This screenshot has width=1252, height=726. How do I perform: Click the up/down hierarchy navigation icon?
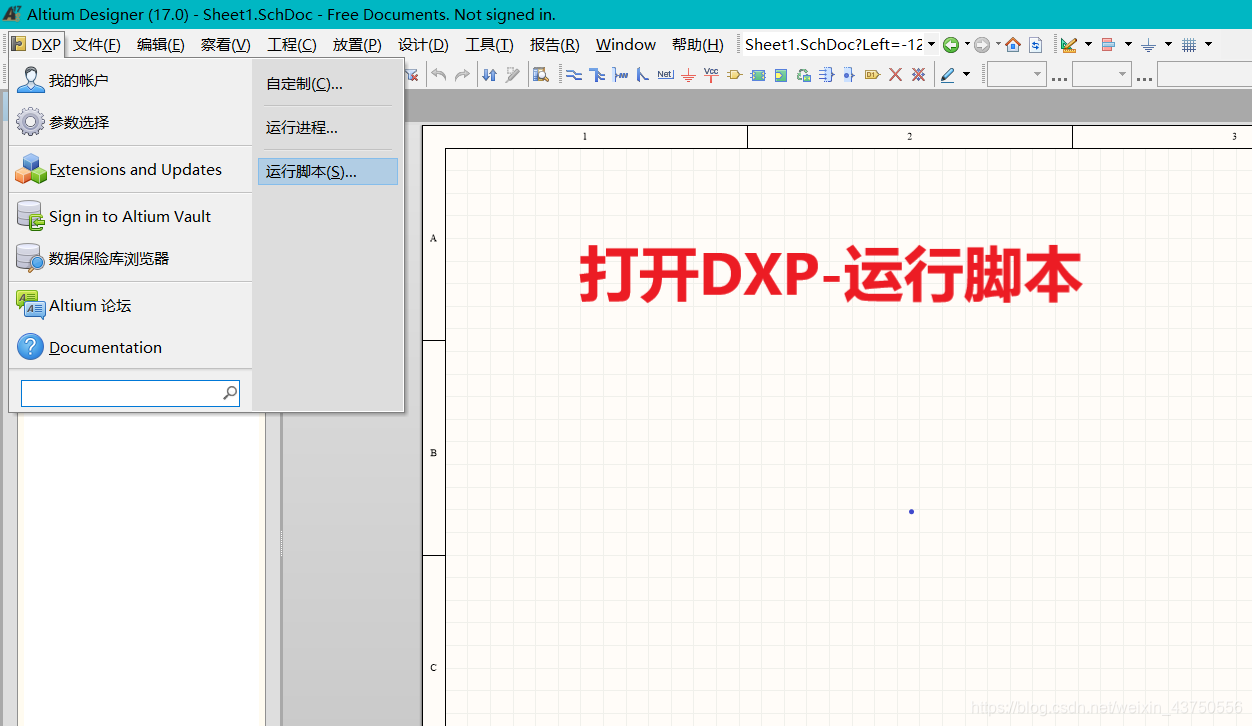[x=489, y=74]
